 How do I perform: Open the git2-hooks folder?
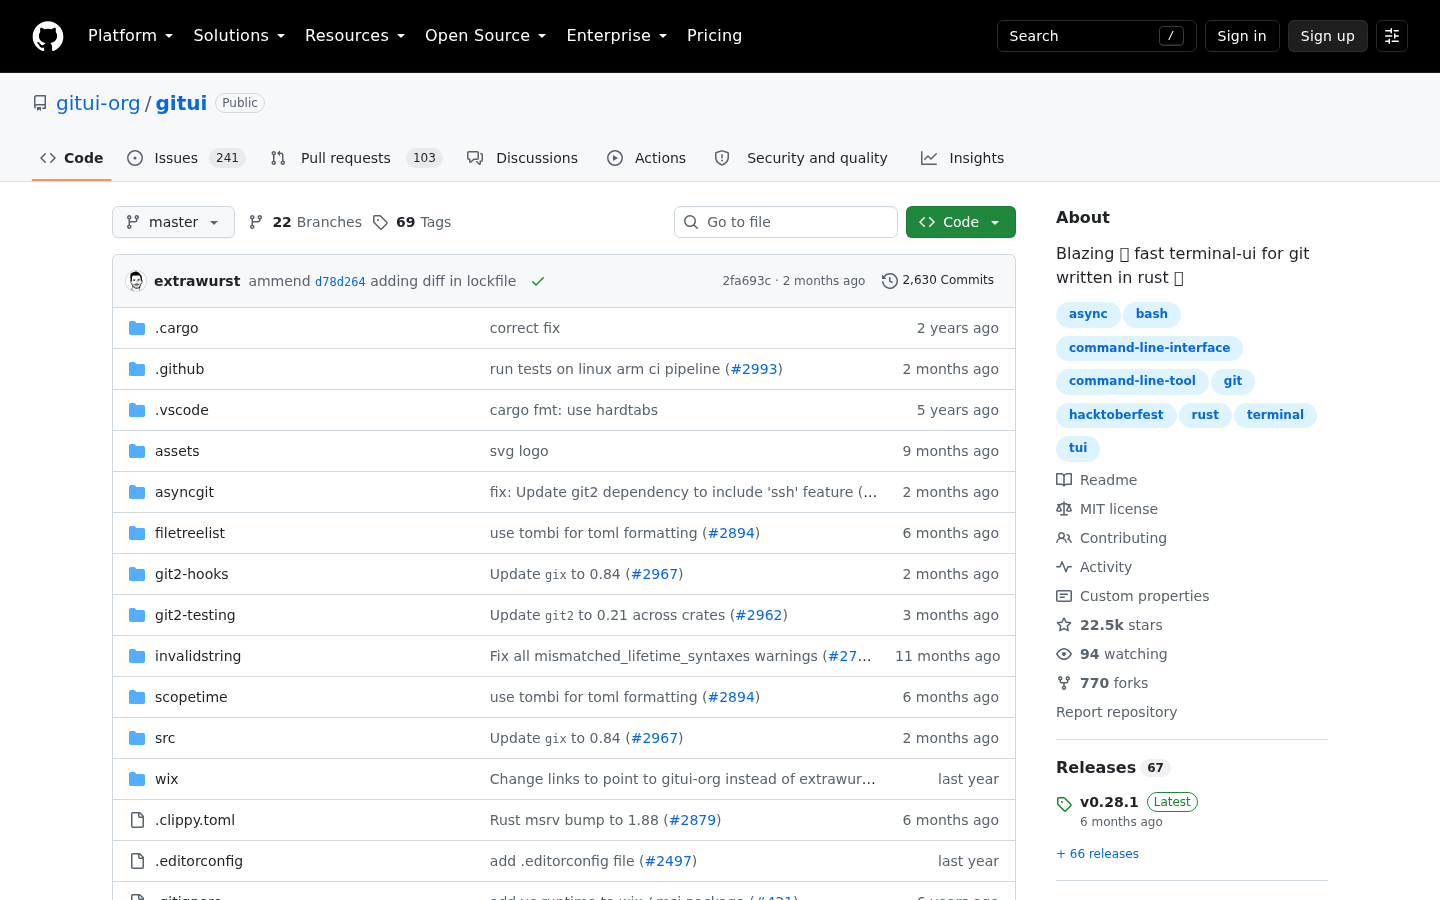point(192,574)
